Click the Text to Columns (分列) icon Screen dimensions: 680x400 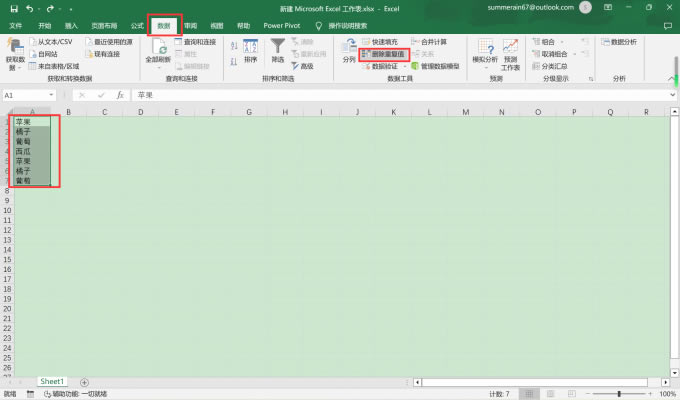[x=349, y=48]
